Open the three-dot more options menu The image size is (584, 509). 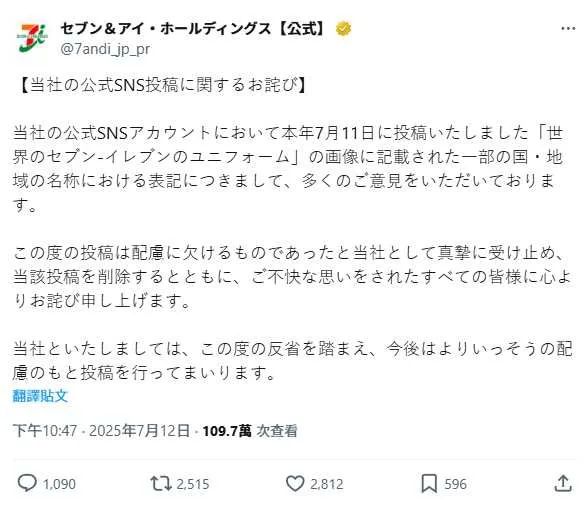[x=568, y=28]
